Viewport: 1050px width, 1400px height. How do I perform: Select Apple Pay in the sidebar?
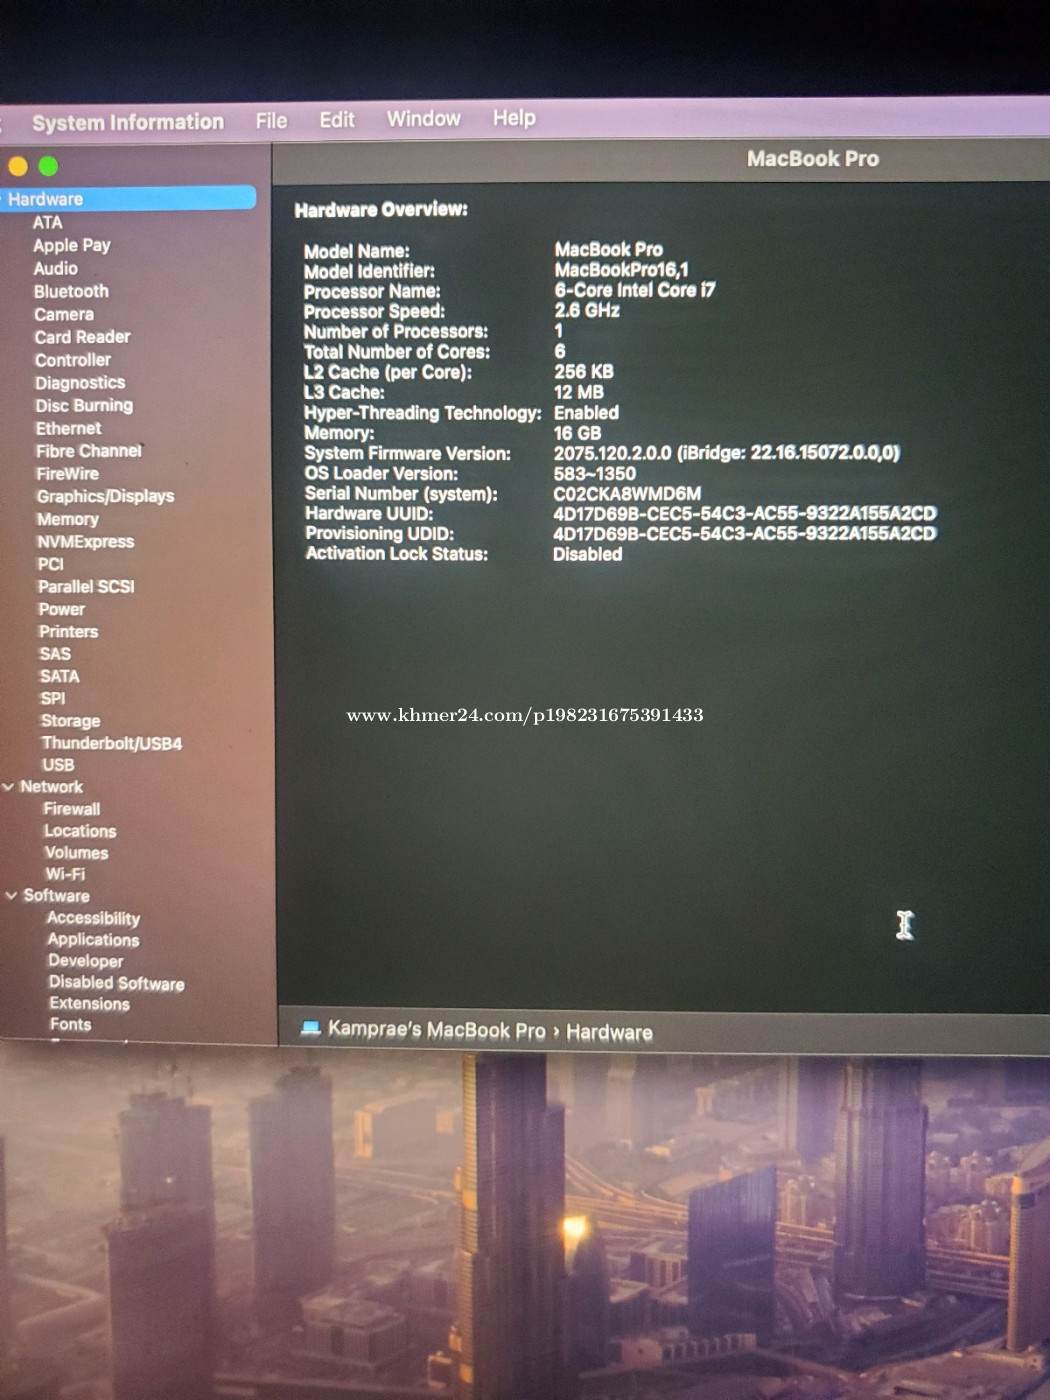(71, 245)
